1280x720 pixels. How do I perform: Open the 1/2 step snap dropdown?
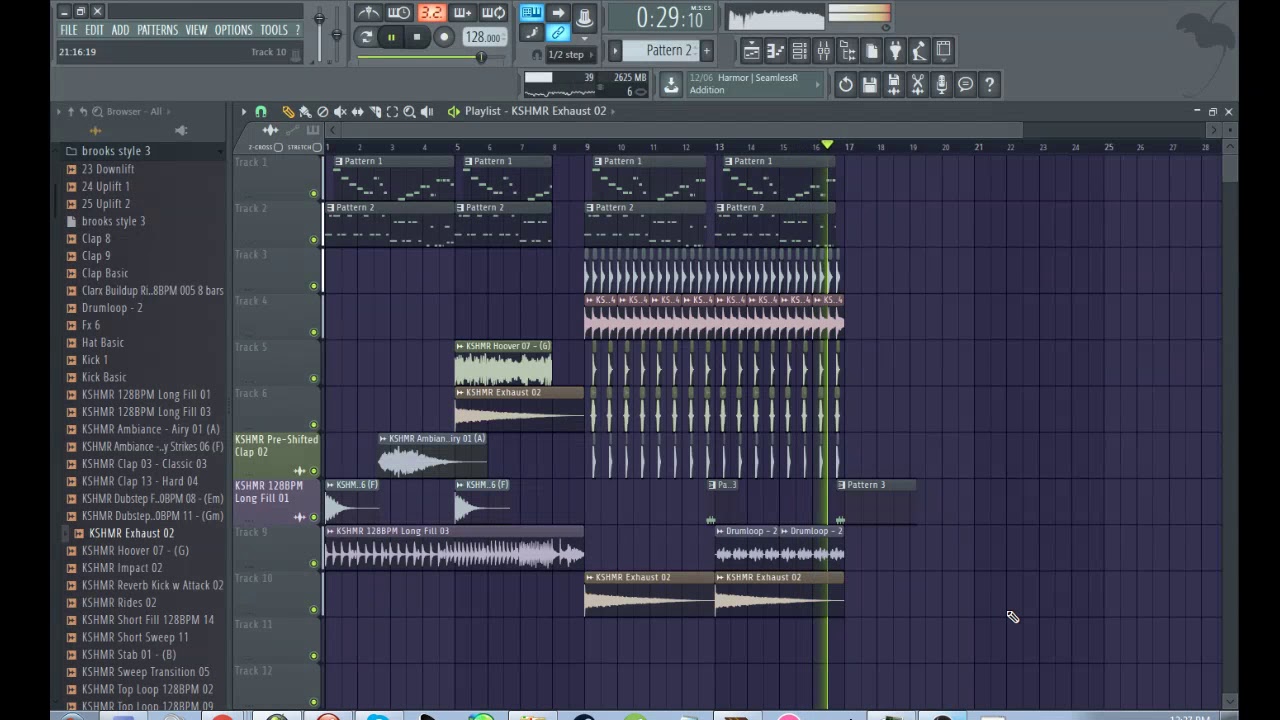[570, 54]
